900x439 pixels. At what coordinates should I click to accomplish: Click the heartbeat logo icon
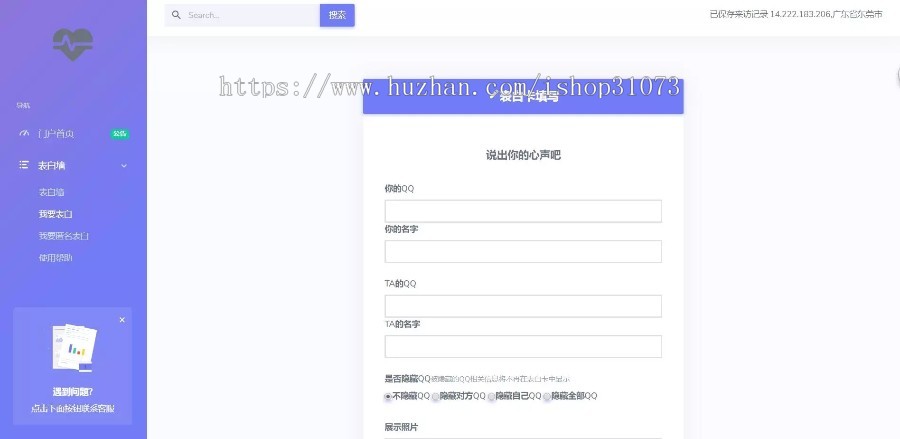pyautogui.click(x=73, y=44)
